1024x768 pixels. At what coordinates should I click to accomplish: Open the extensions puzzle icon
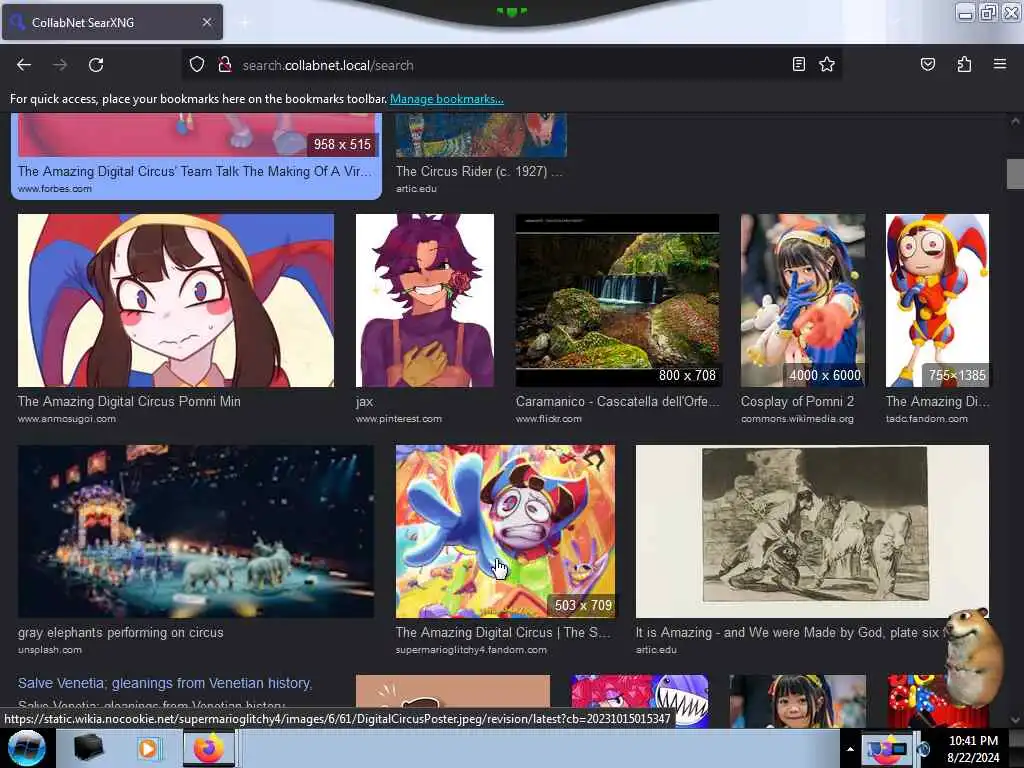964,64
